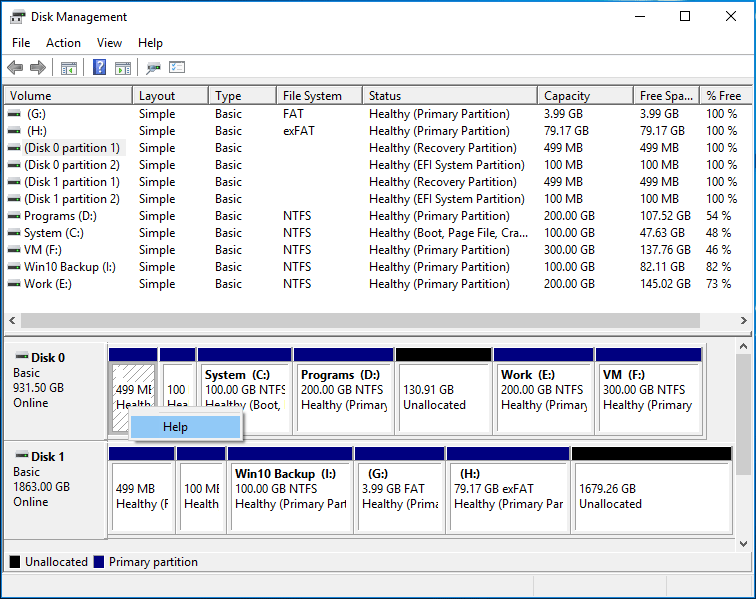Click the Connect/Rescan disk toolbar icon

pos(153,68)
